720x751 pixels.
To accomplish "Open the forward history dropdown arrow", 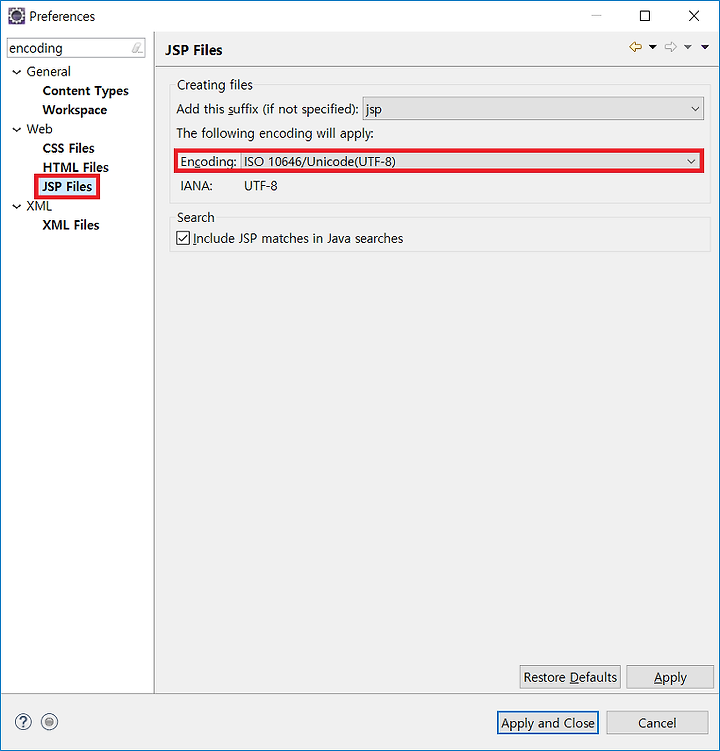I will pos(688,47).
